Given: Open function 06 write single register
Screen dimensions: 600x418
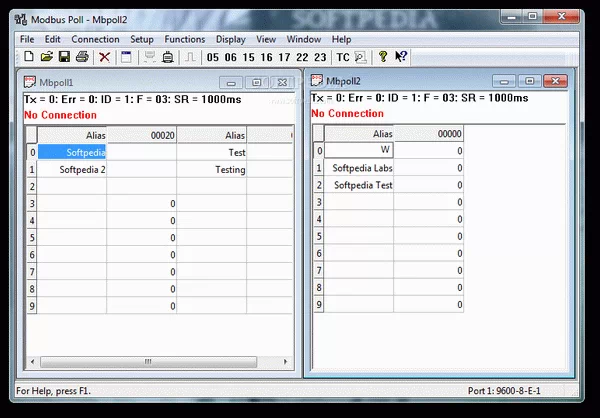Looking at the screenshot, I should coord(230,57).
